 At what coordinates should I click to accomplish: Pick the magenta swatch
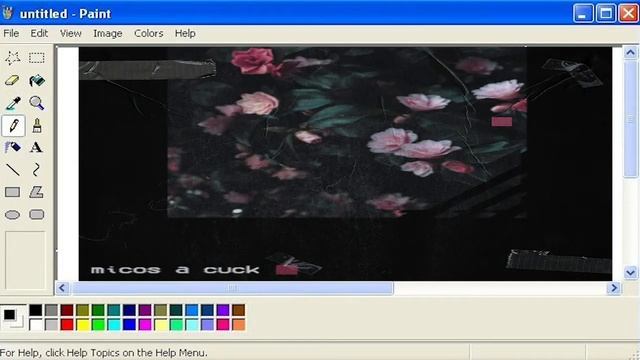point(145,324)
